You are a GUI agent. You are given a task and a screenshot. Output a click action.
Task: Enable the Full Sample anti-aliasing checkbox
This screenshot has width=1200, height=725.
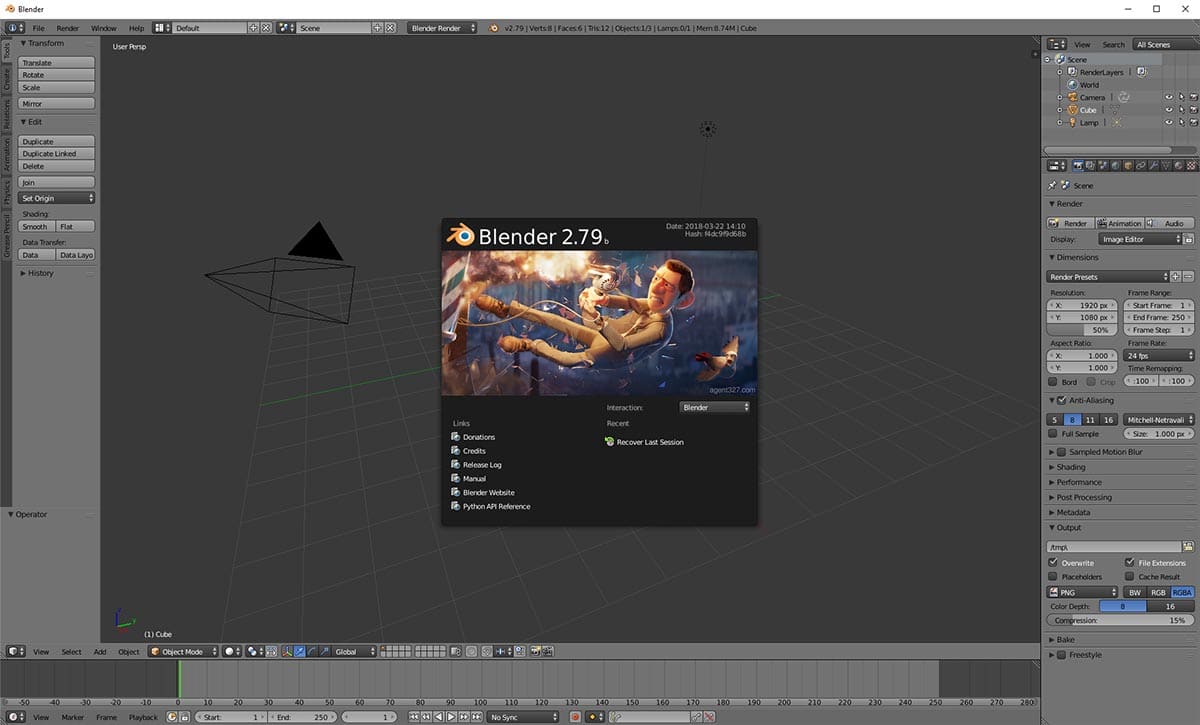click(1051, 433)
